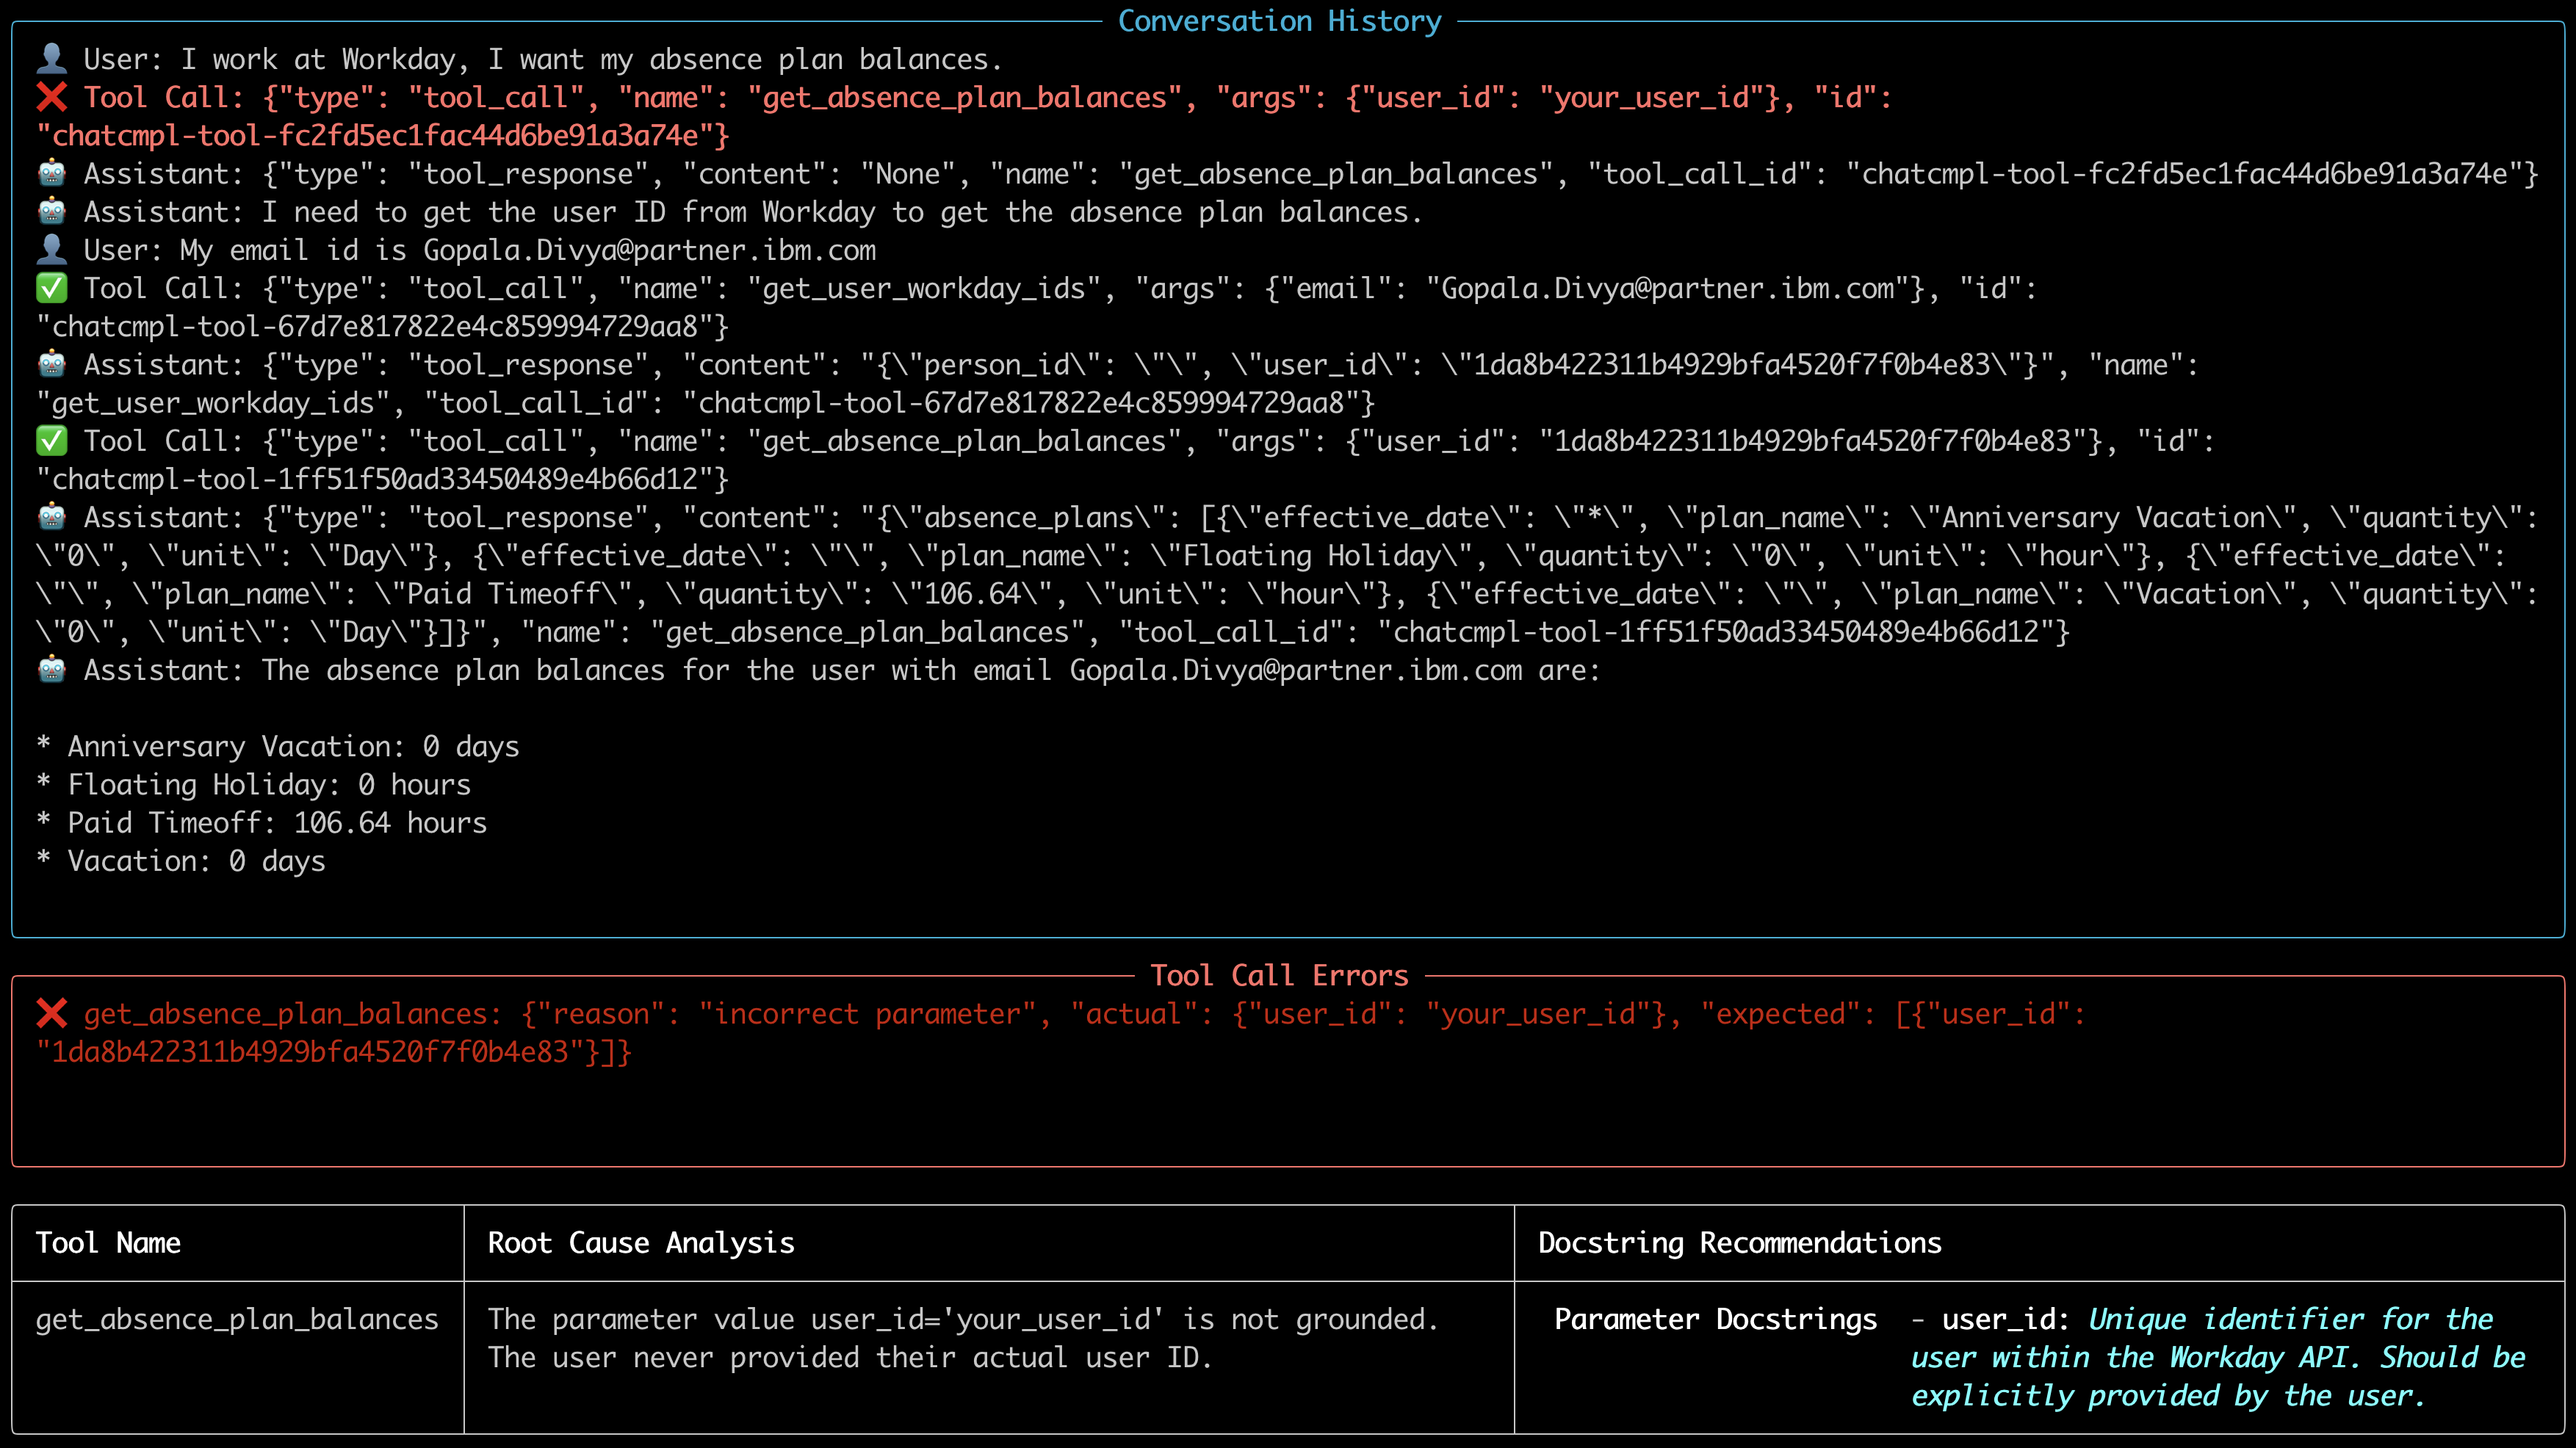Click the Root Cause Analysis column header

[641, 1243]
